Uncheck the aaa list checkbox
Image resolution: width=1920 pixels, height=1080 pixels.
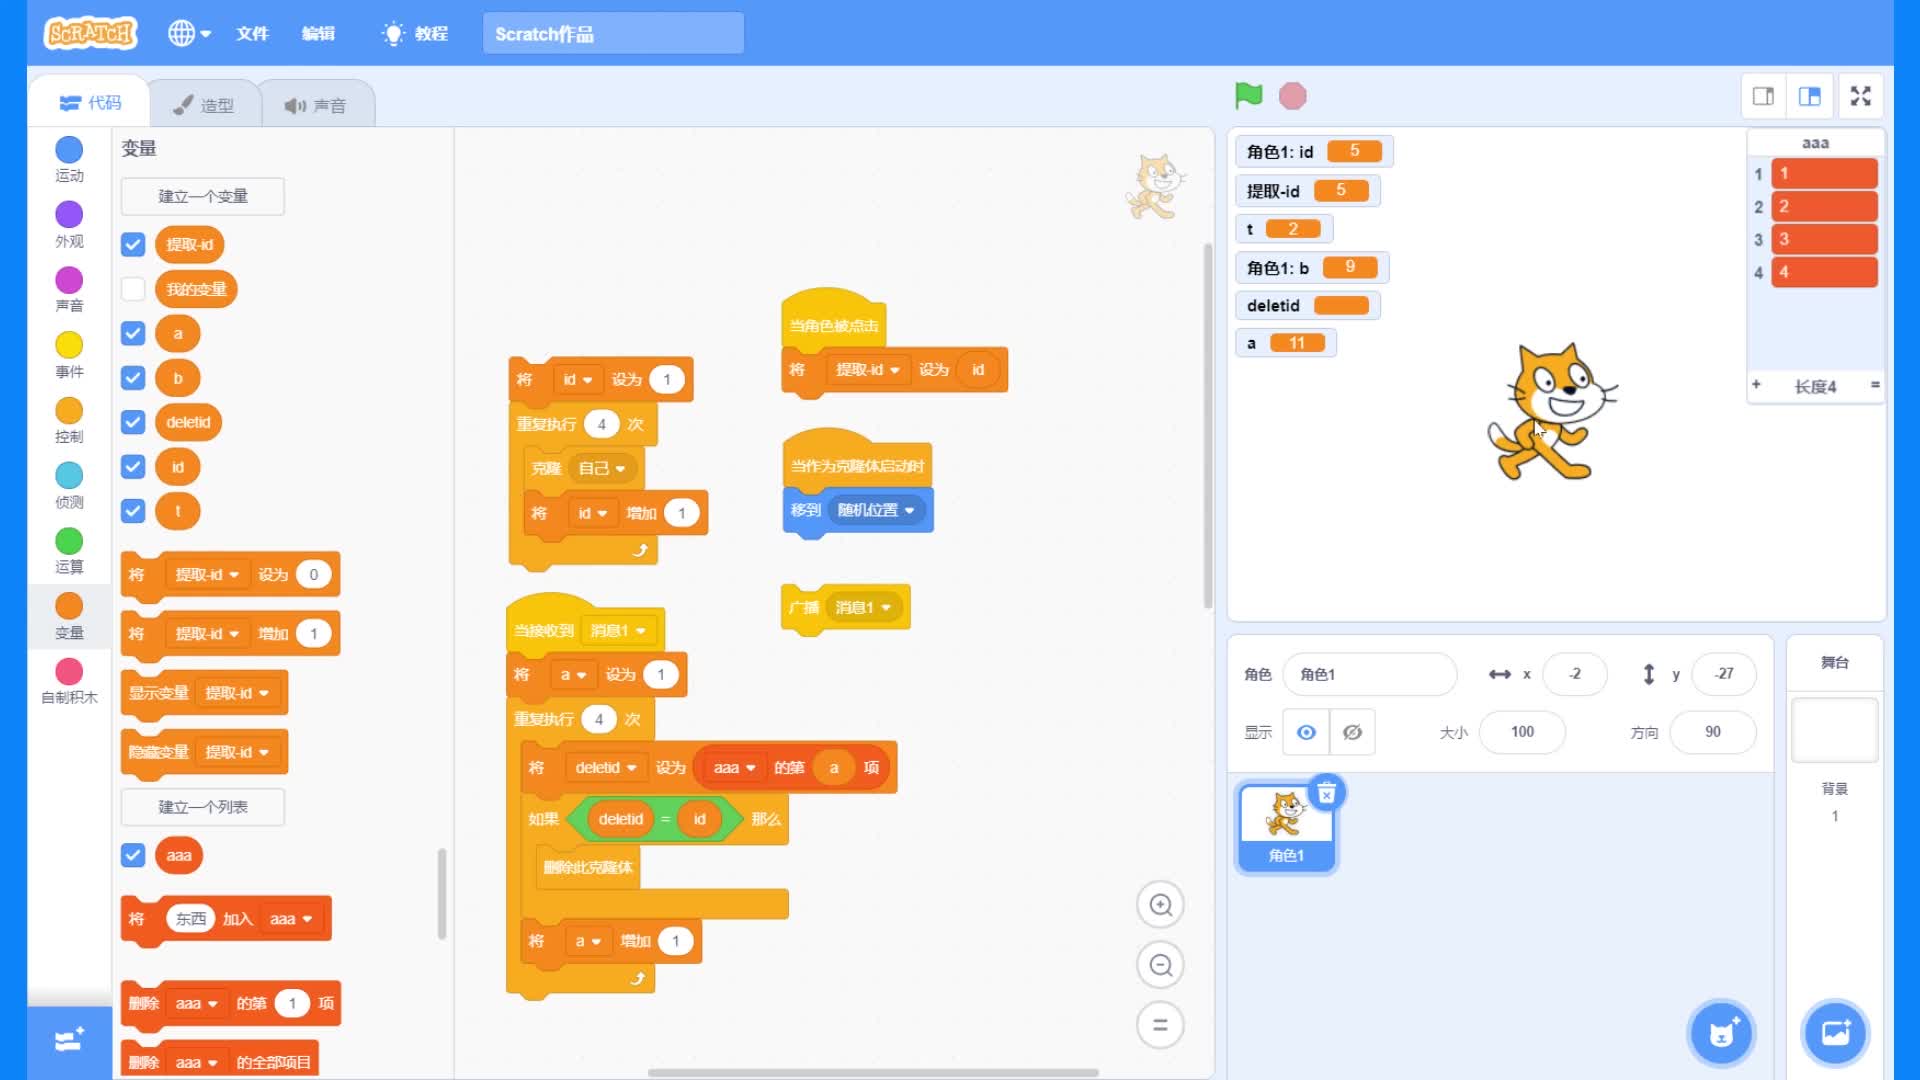[x=133, y=855]
